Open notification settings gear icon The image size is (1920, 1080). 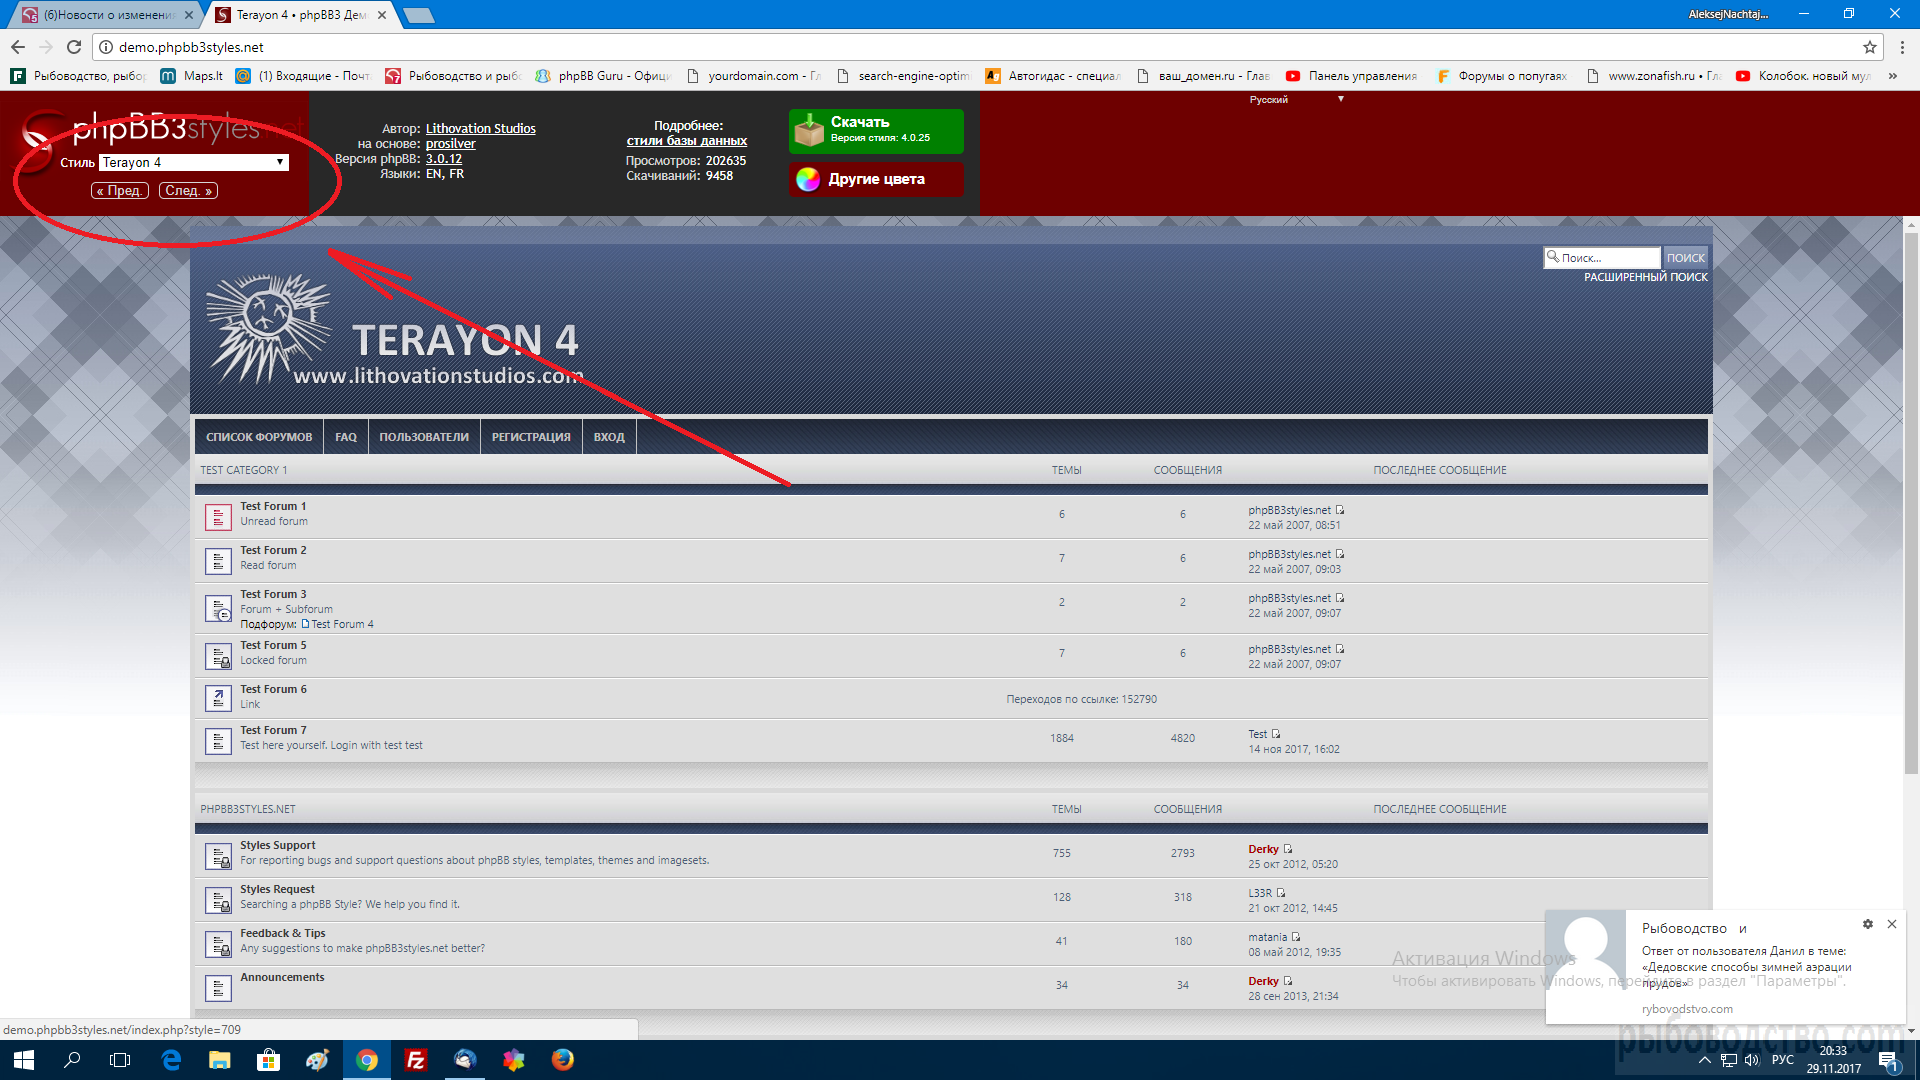pos(1867,924)
